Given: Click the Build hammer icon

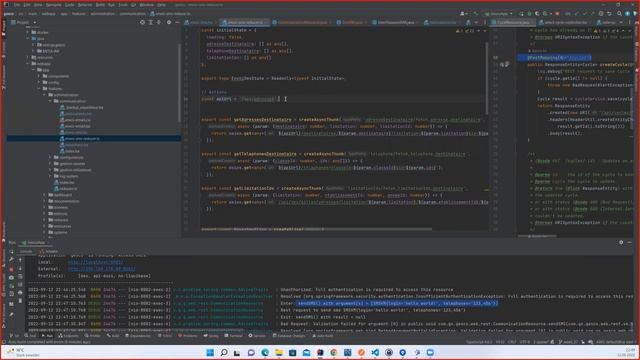Looking at the screenshot, I should [x=476, y=13].
